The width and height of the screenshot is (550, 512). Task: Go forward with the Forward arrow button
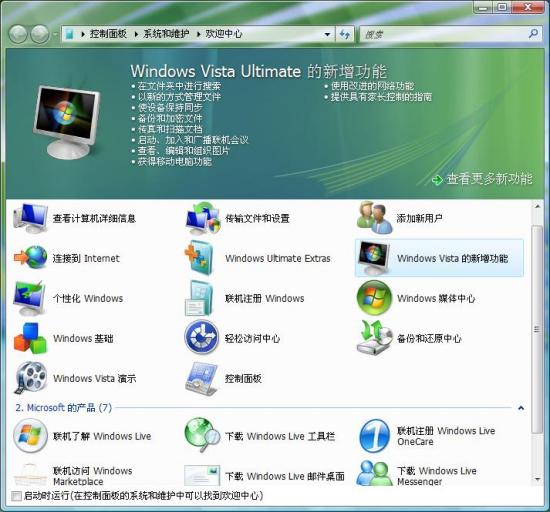[x=40, y=34]
